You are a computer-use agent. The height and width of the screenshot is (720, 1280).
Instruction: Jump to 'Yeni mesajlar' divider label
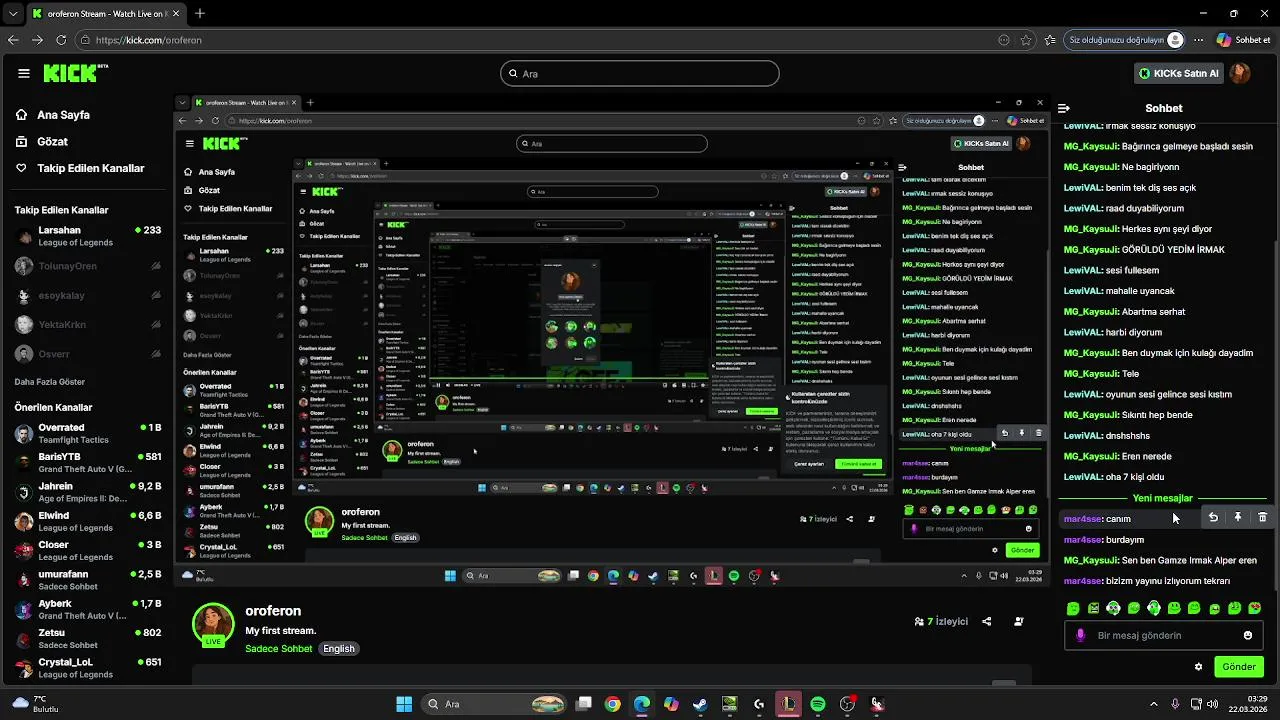[1162, 498]
